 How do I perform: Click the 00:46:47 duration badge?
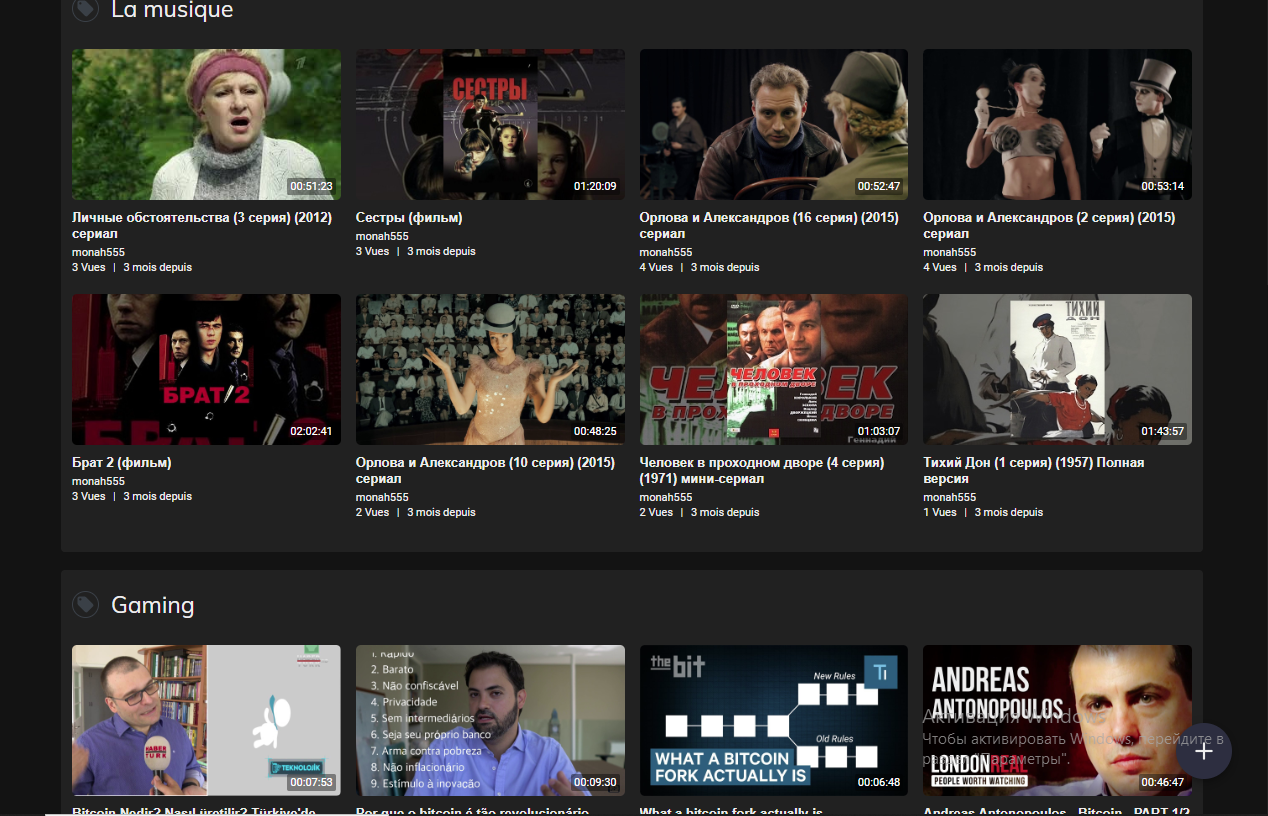pos(1162,782)
